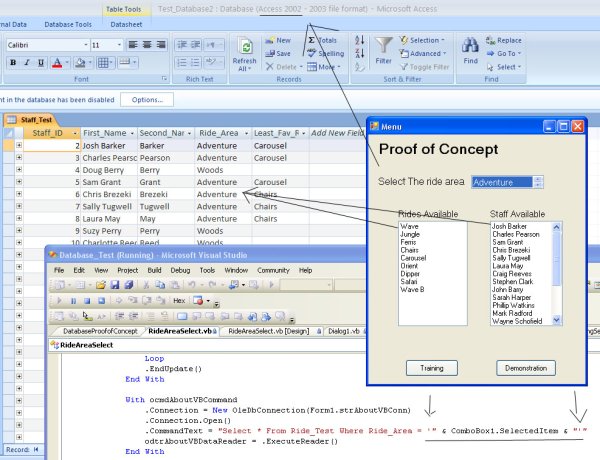Screen dimensions: 600x460
Task: Go to first record navigation button
Action: tap(36, 450)
